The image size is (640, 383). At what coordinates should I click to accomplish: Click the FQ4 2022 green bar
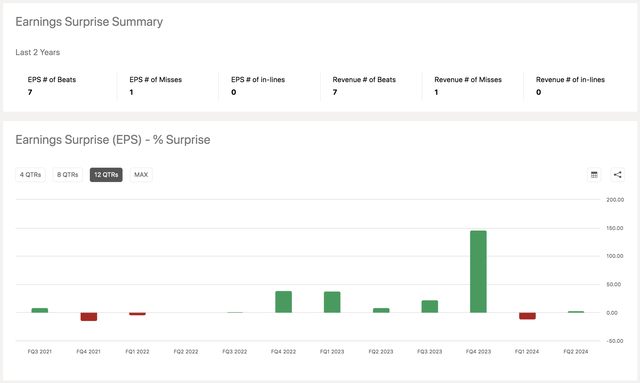284,302
